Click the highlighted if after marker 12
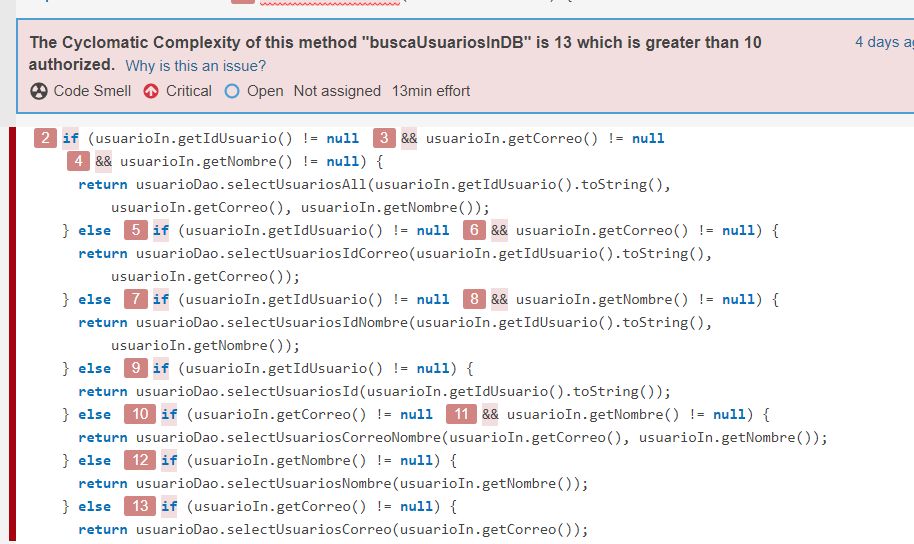This screenshot has height=544, width=914. click(x=169, y=461)
